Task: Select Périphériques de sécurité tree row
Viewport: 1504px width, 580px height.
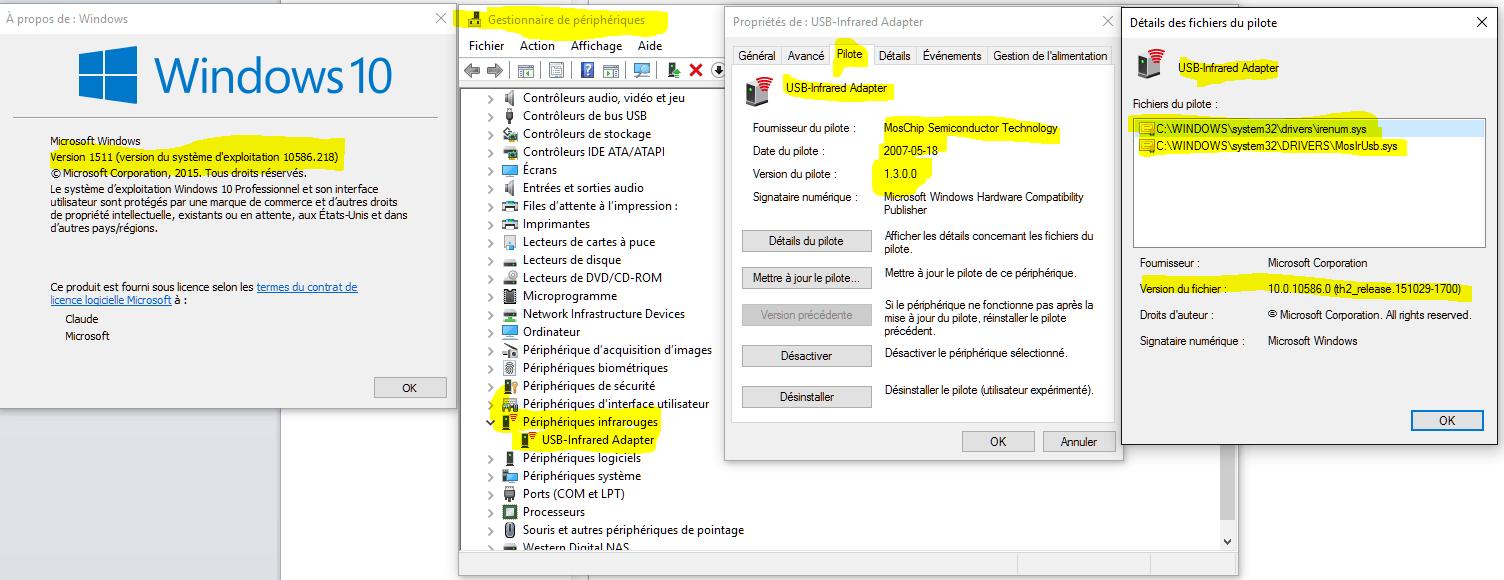Action: pos(589,386)
